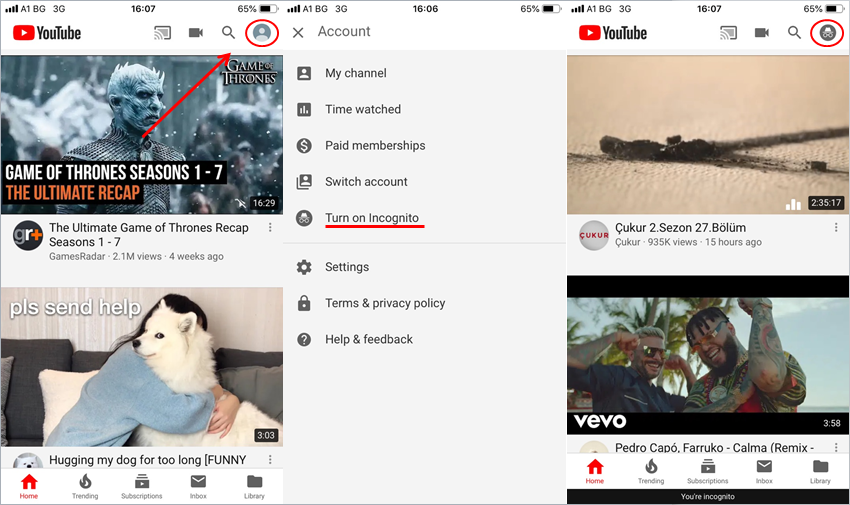Open the Çukur channel avatar

click(594, 235)
